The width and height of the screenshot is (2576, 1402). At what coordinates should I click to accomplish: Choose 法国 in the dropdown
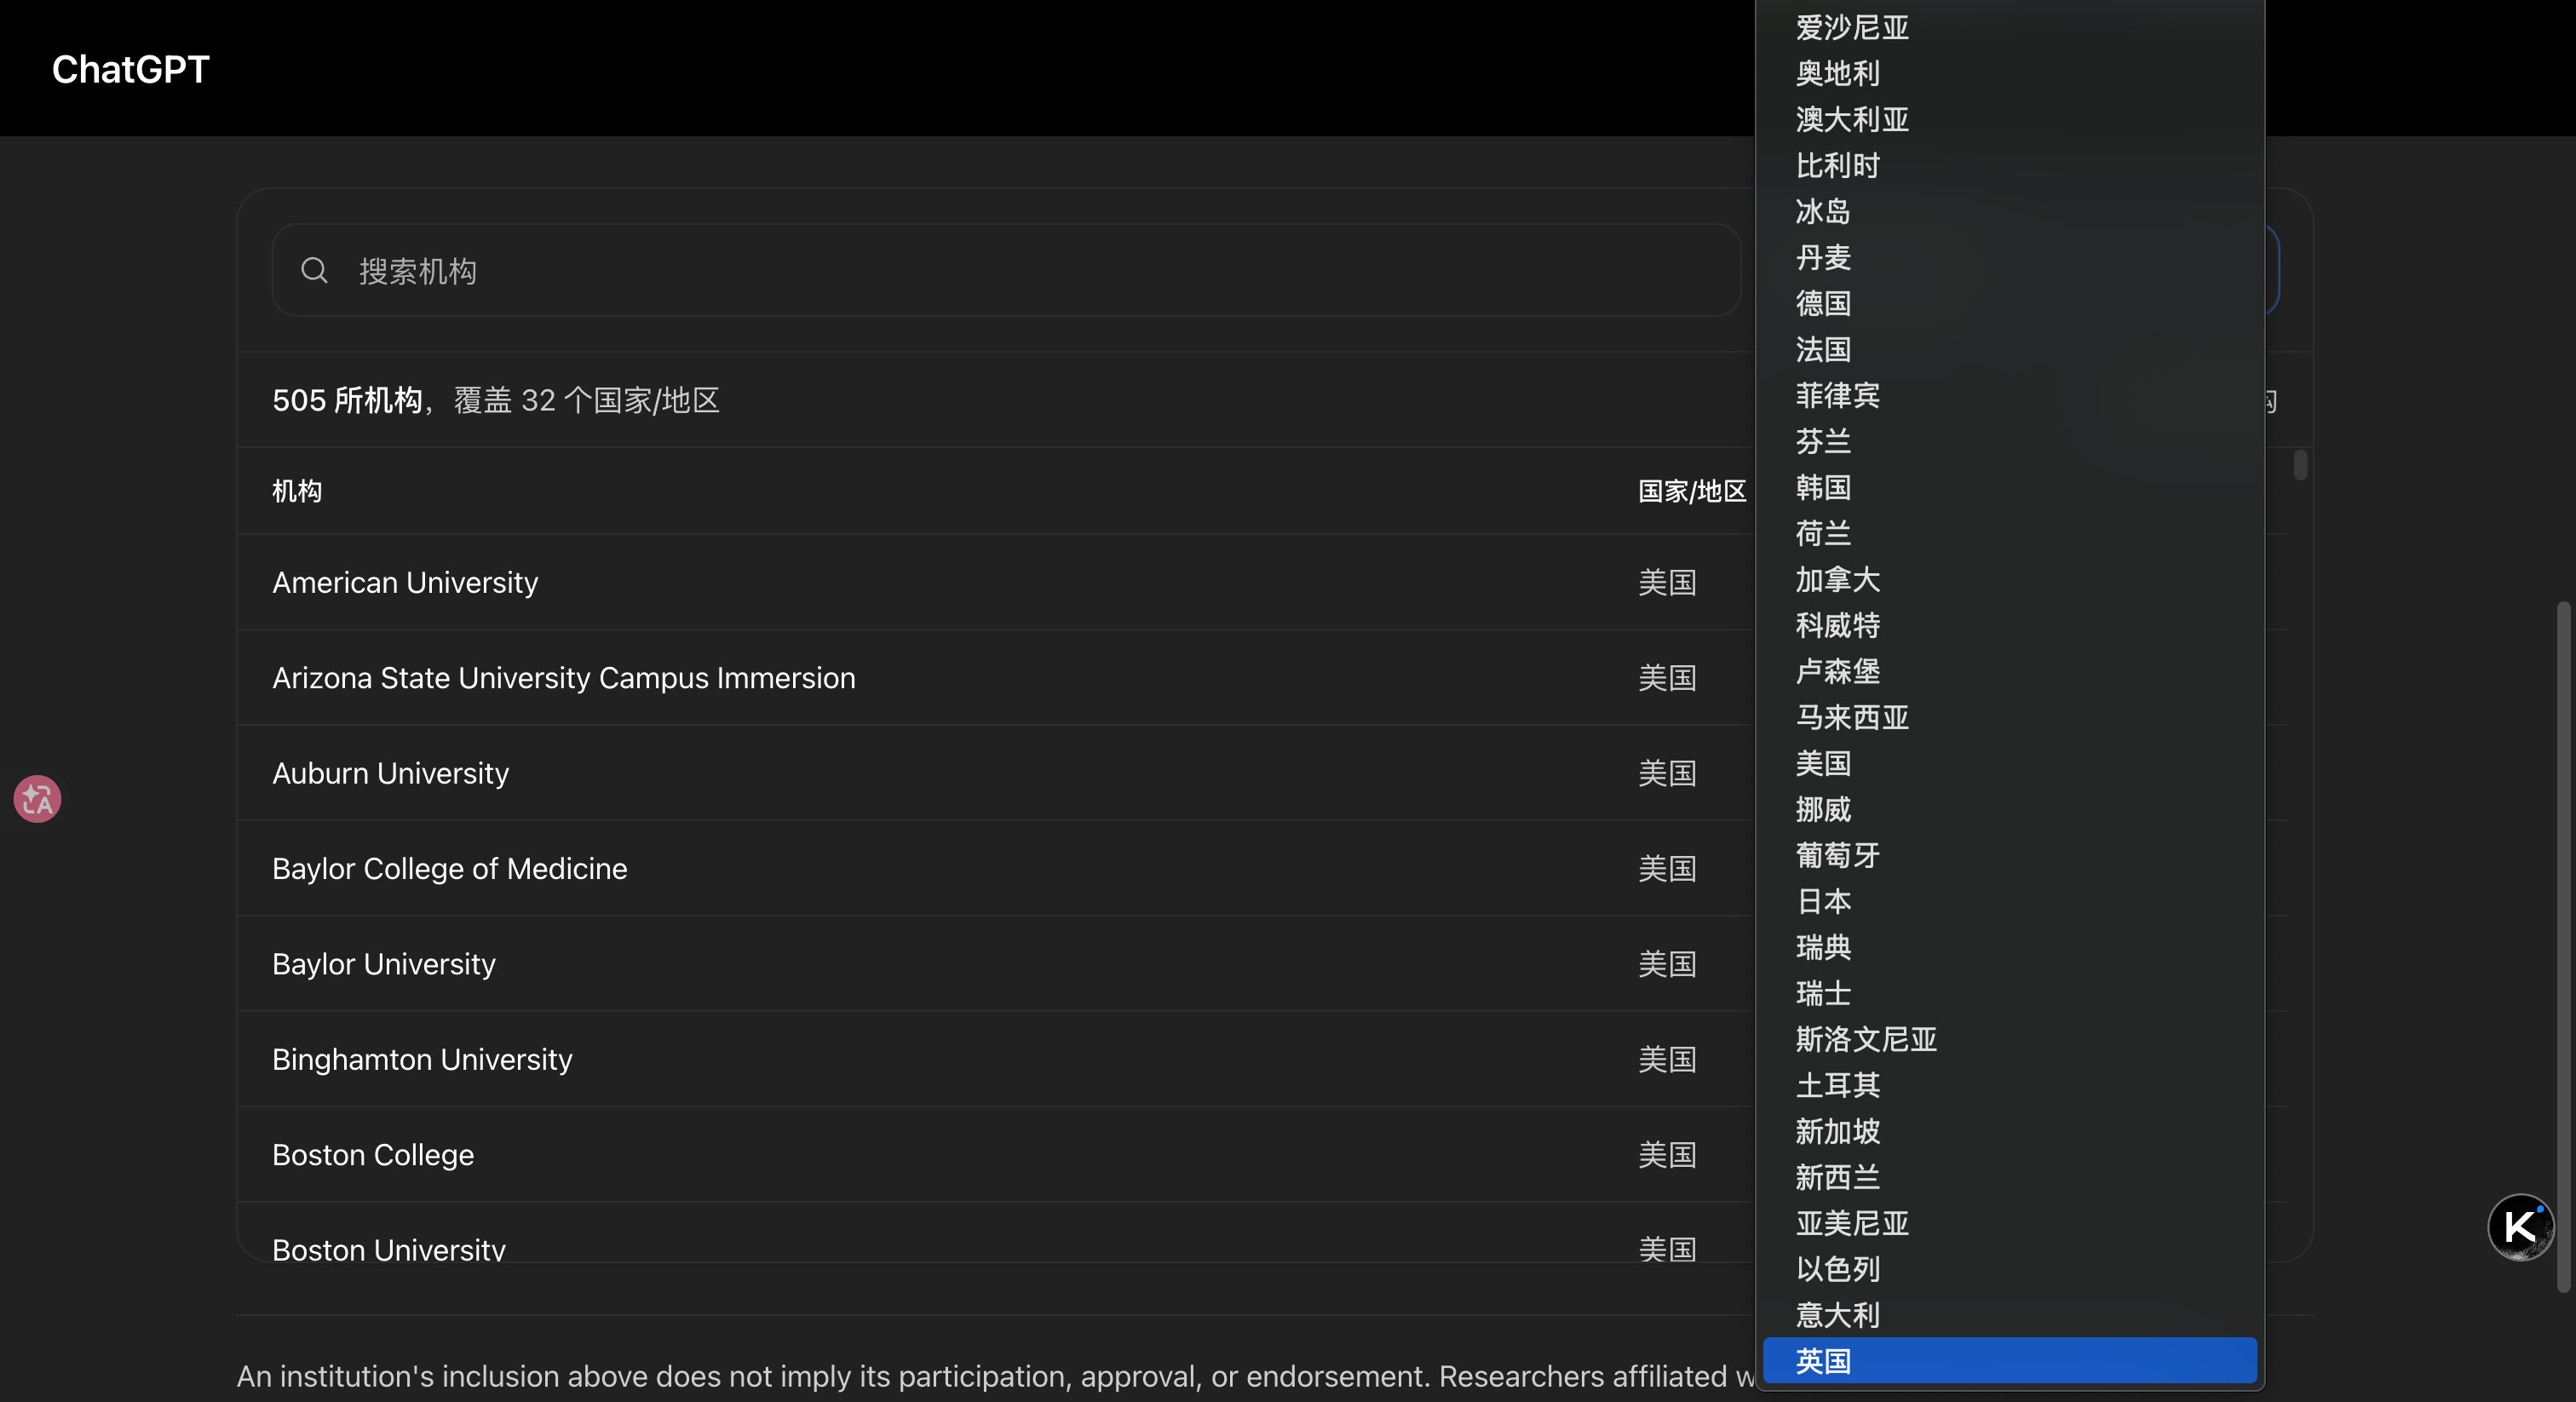pyautogui.click(x=2010, y=349)
